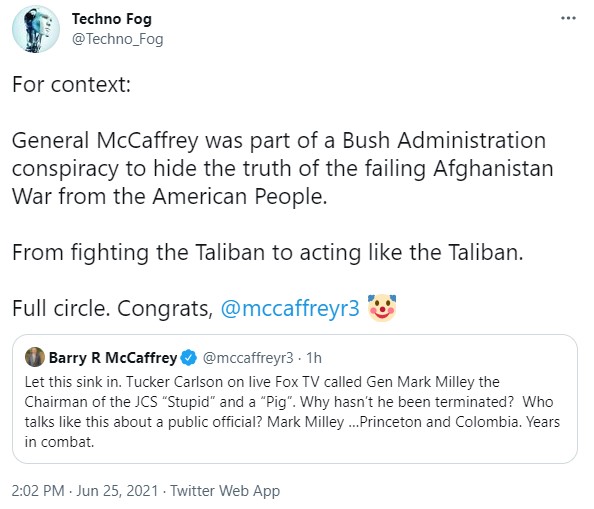Viewport: 594px width, 509px height.
Task: Click the clown face emoji
Action: [x=382, y=308]
